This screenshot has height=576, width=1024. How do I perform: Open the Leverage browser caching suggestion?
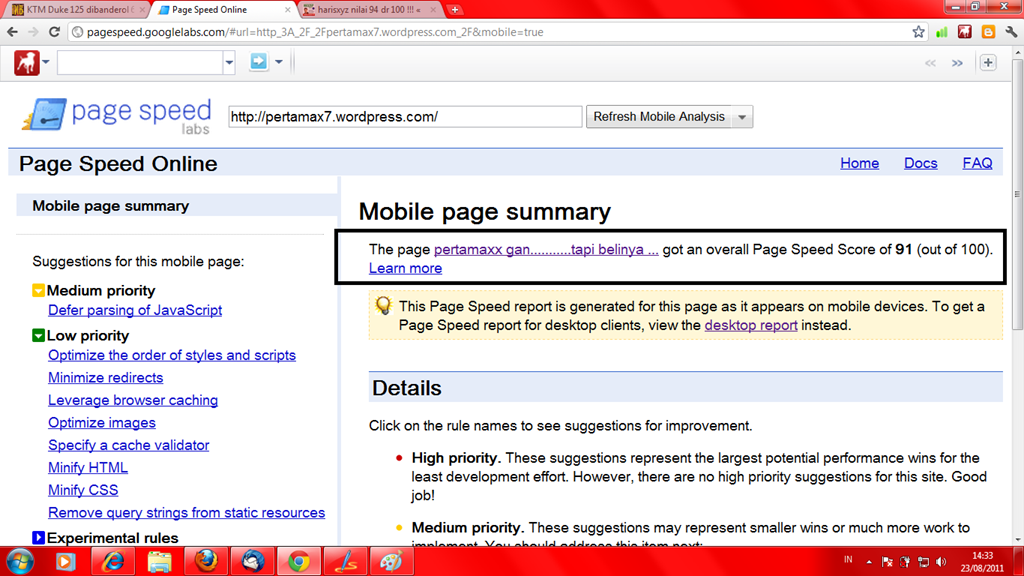tap(133, 400)
